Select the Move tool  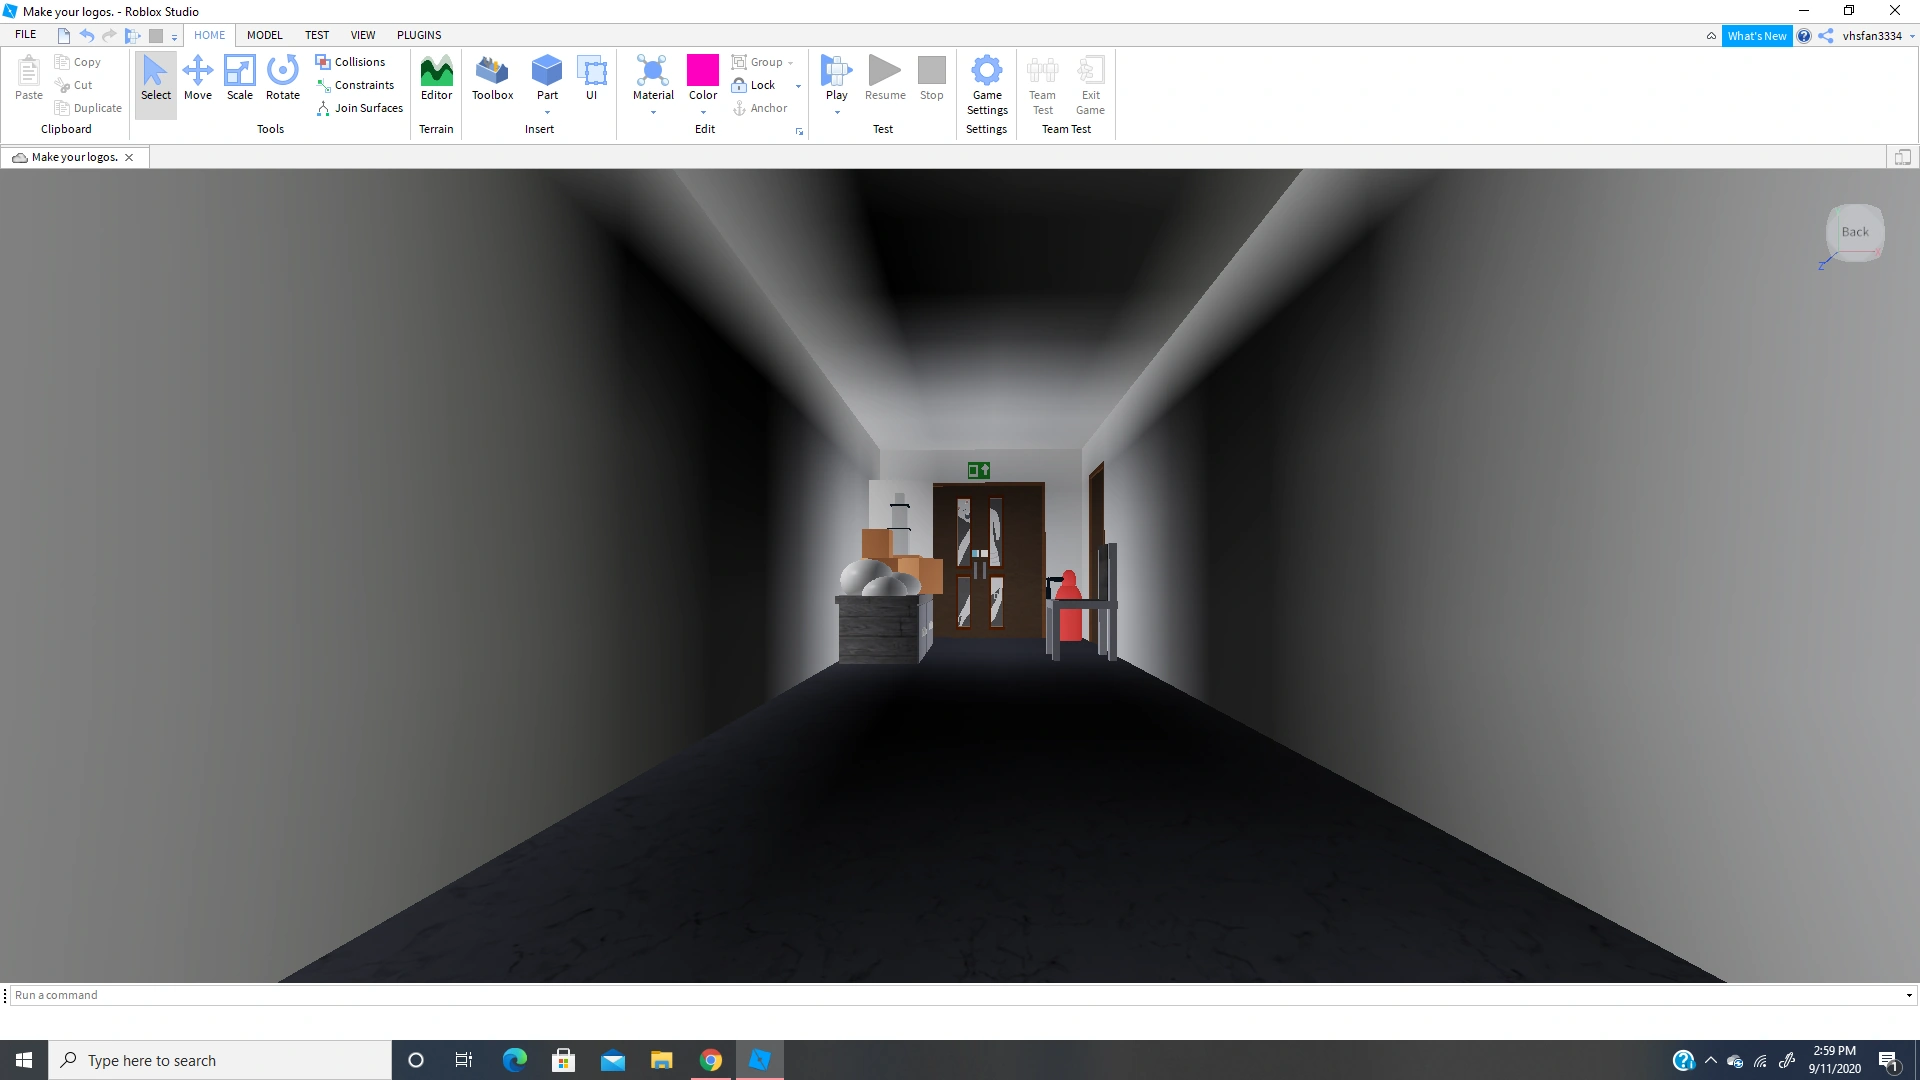click(x=198, y=80)
